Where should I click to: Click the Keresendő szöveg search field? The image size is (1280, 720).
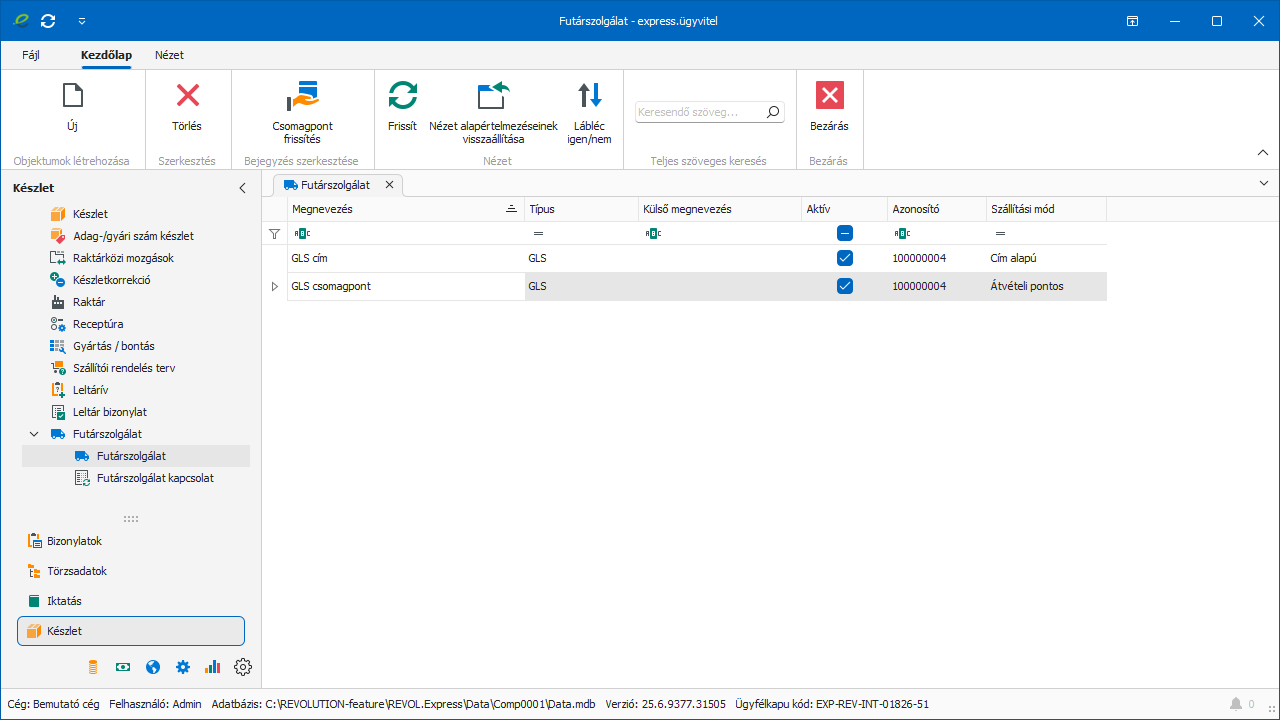point(700,113)
